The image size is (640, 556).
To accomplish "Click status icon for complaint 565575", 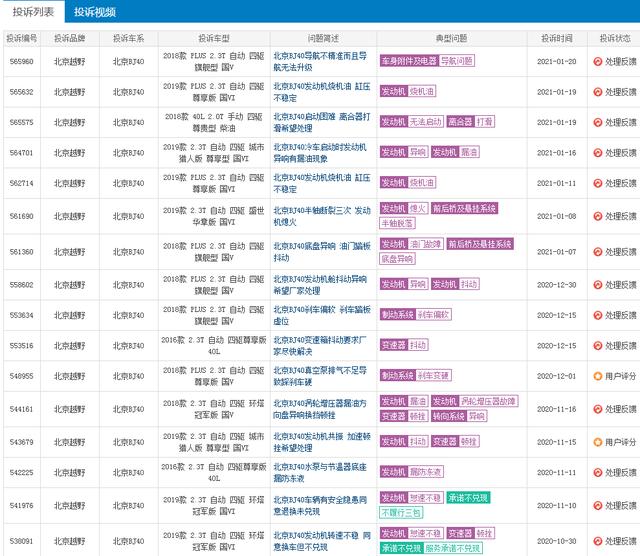I will 598,122.
